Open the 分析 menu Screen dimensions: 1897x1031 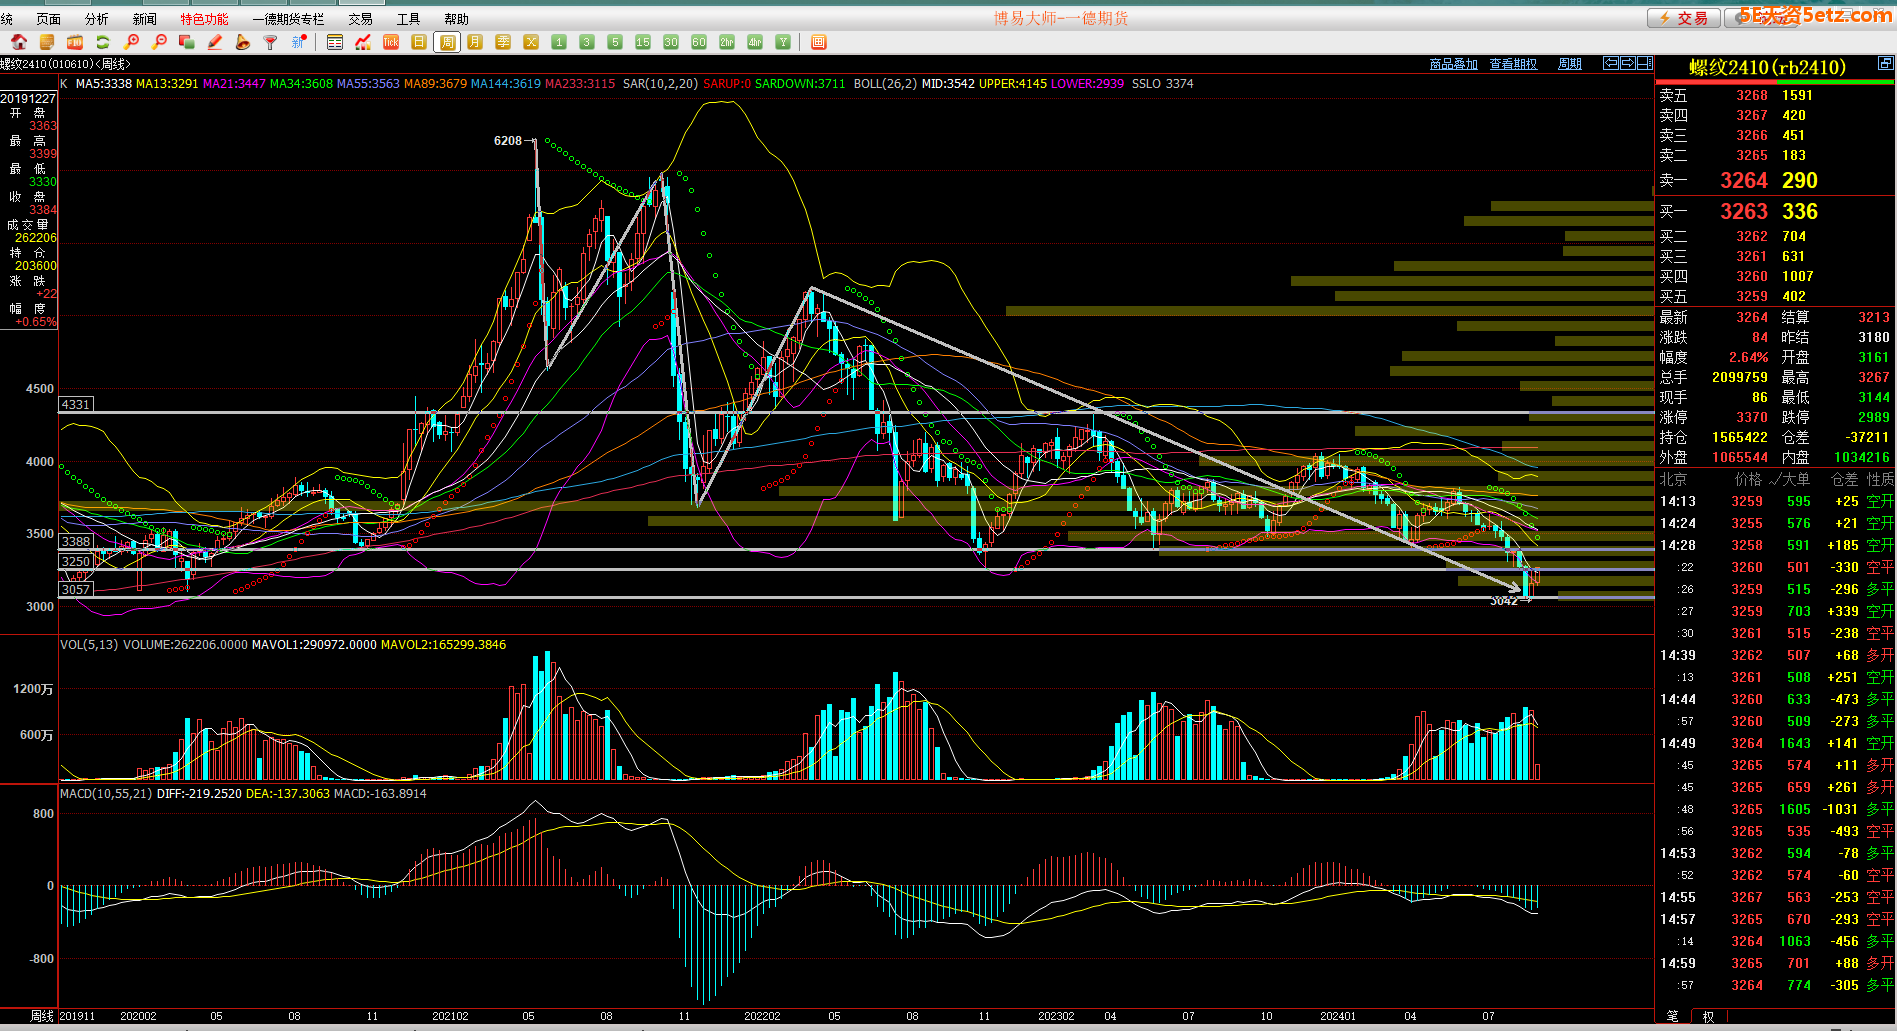coord(97,19)
